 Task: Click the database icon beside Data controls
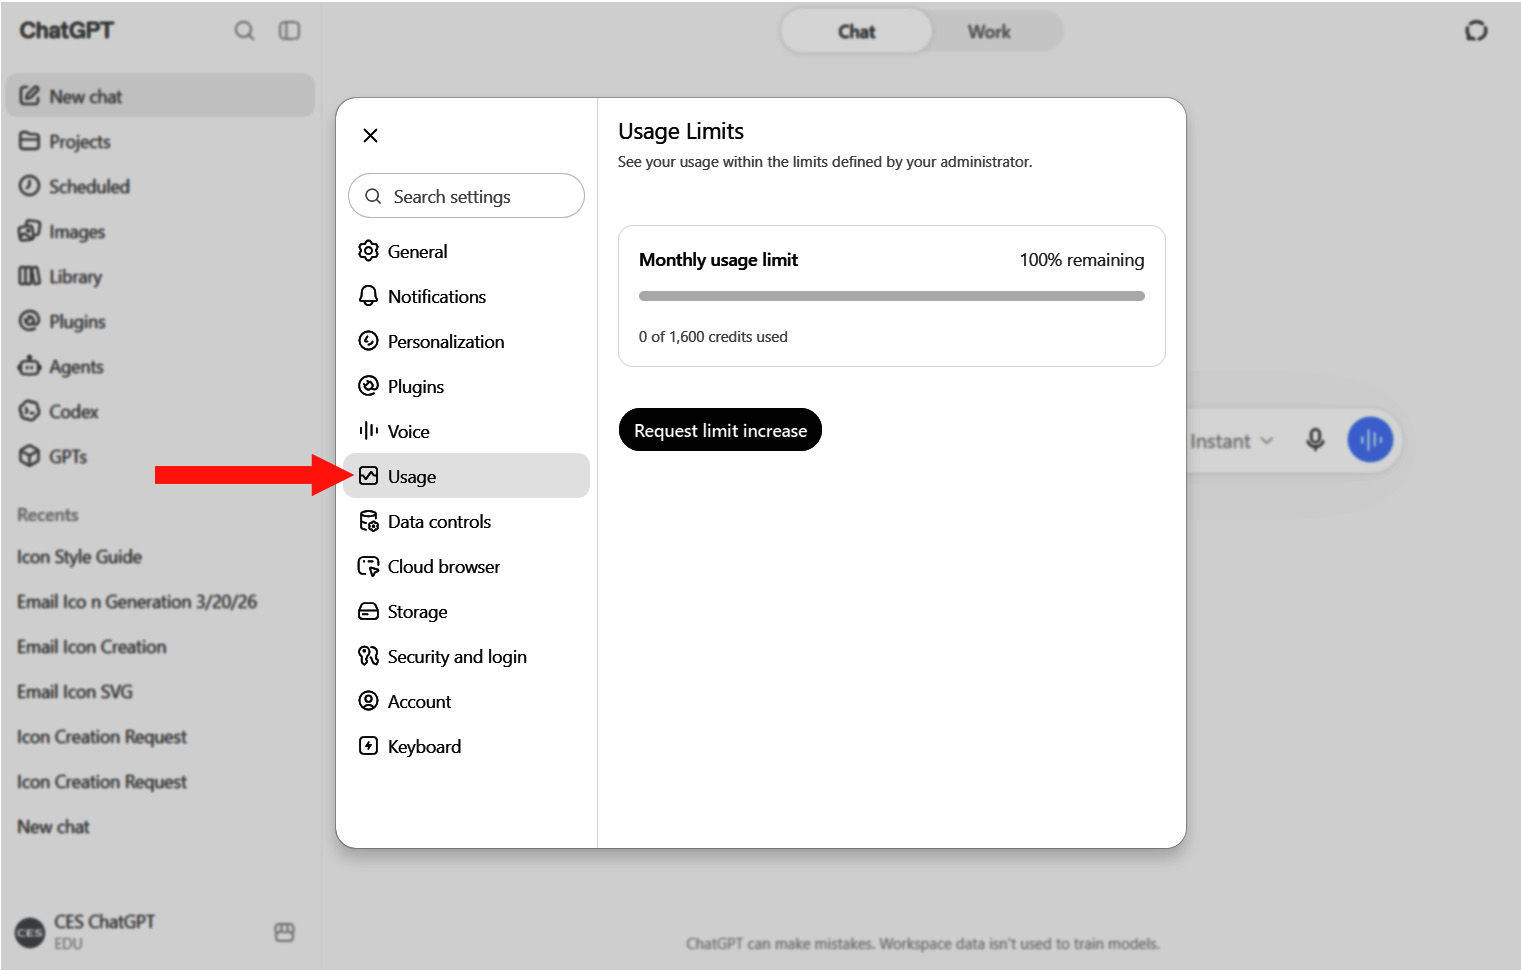368,521
